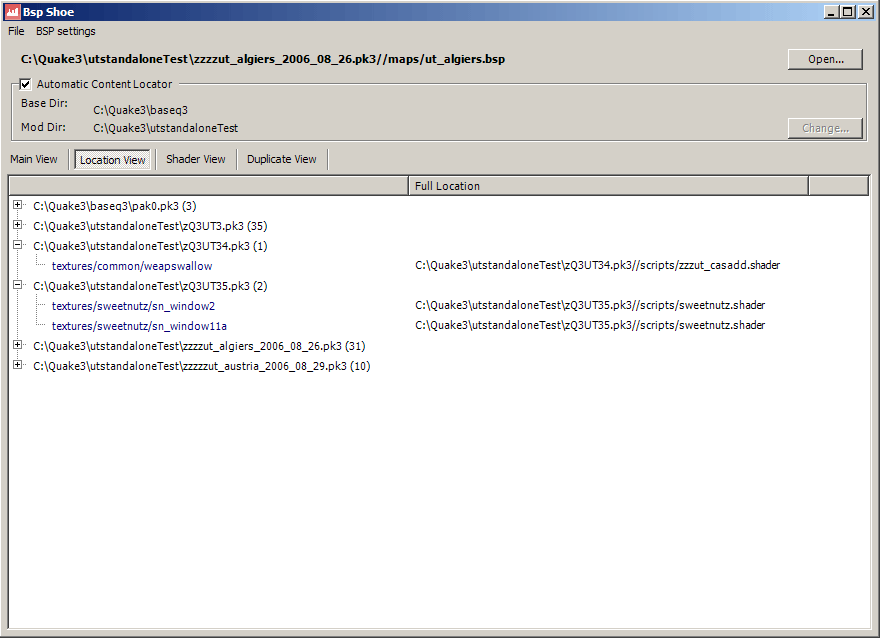The image size is (880, 638).
Task: Expand the baseq3 pak0.pk3 tree node
Action: point(18,205)
